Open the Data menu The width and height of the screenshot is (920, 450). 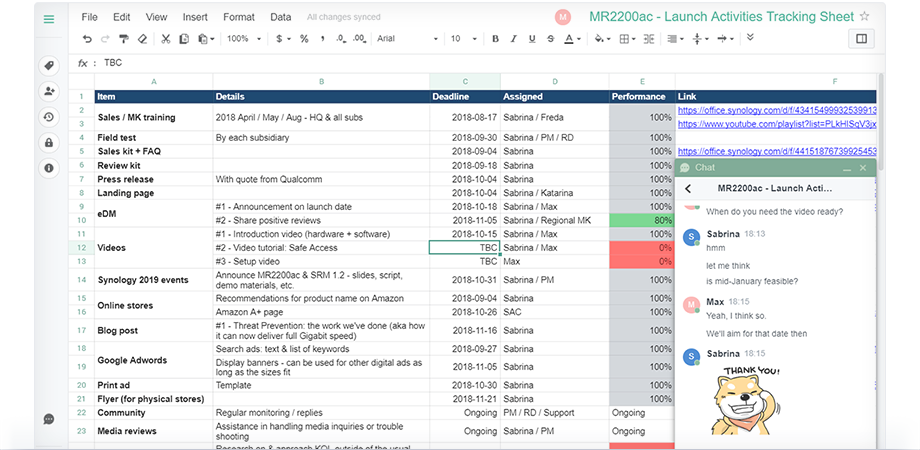[x=280, y=17]
